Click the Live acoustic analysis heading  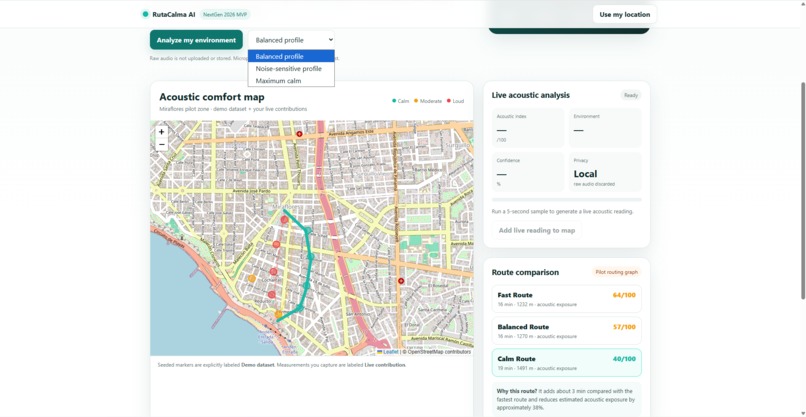(530, 95)
